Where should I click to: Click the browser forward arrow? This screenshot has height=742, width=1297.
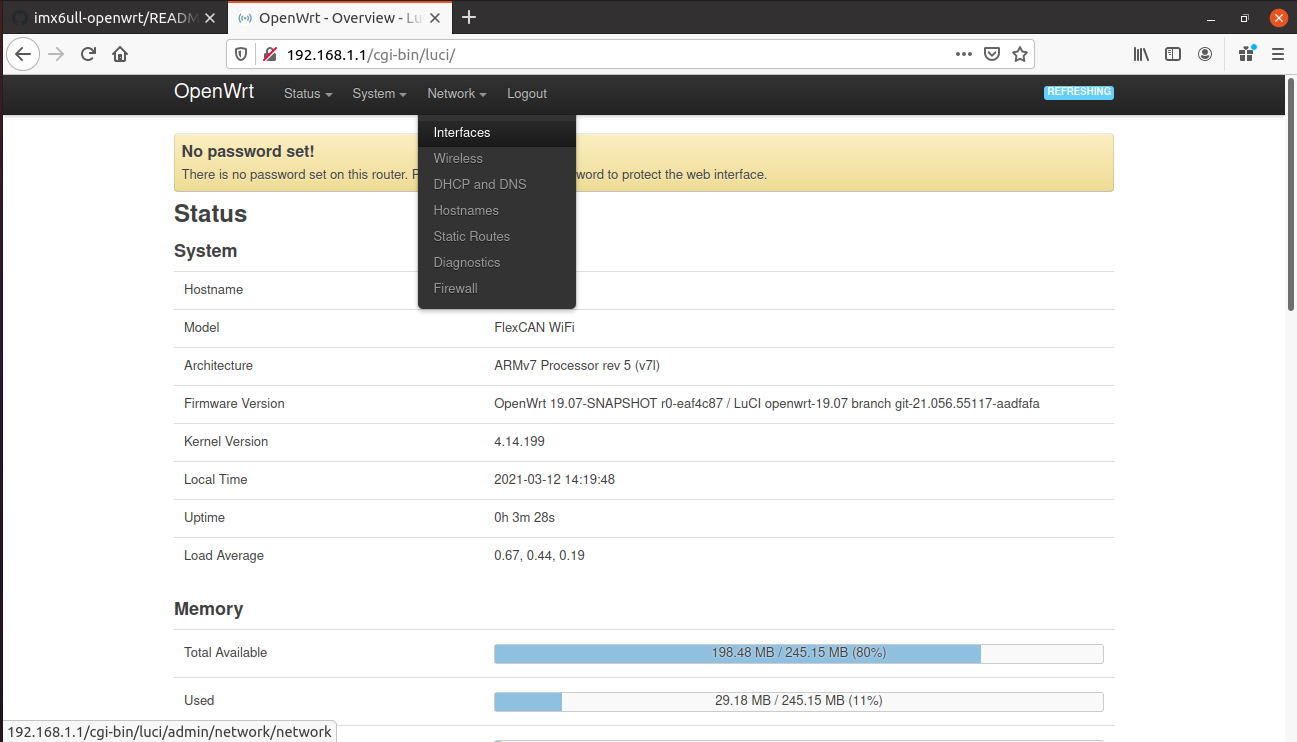pos(56,54)
